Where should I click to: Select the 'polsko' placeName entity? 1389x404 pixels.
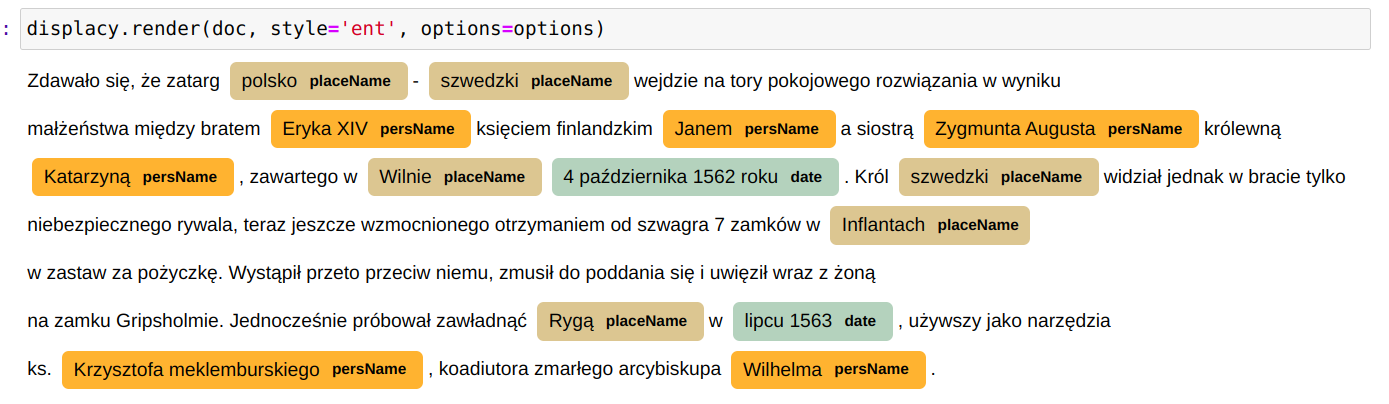[x=319, y=81]
